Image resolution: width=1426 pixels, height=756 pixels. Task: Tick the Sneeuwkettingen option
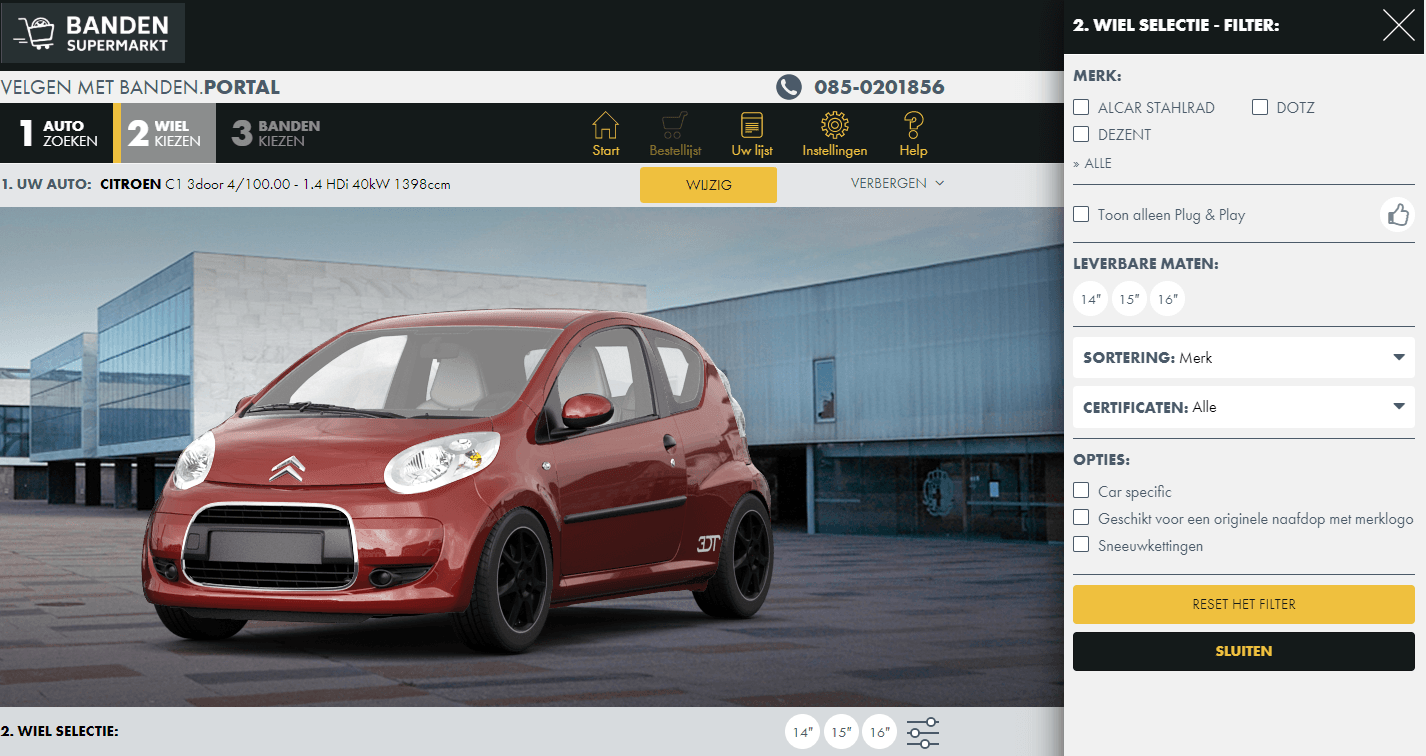1081,544
